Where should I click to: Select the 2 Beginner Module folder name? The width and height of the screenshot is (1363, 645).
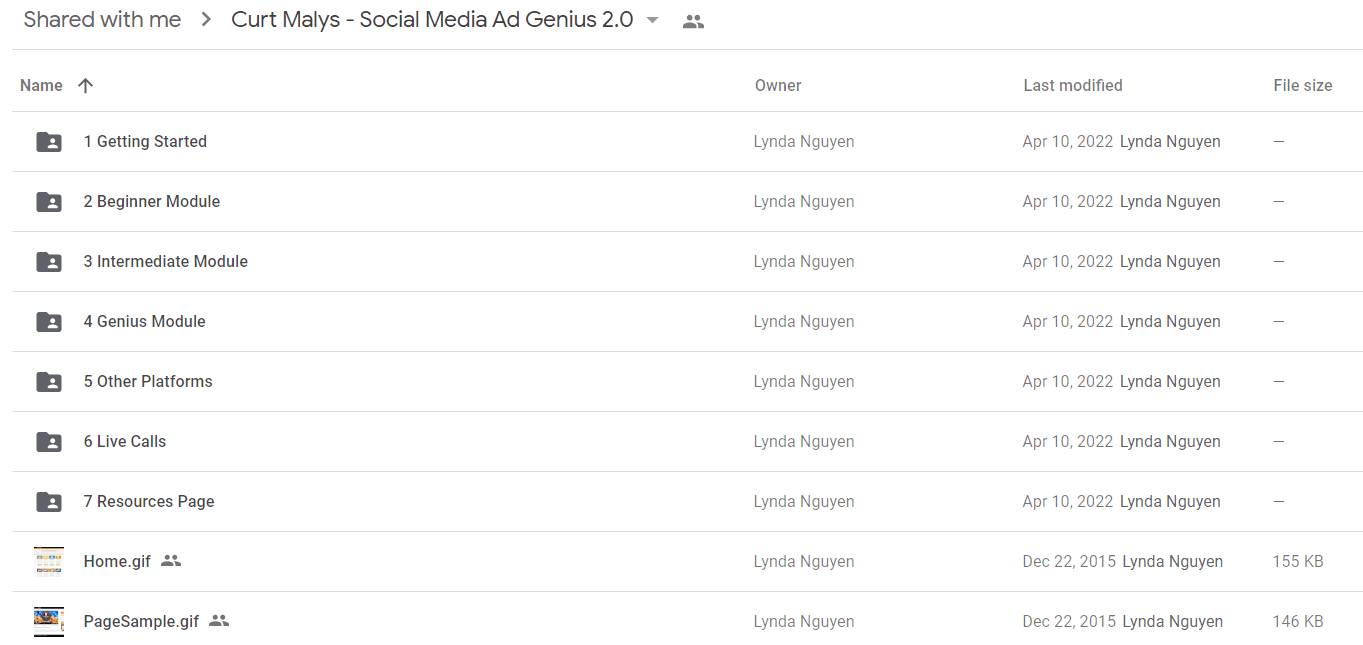(152, 202)
